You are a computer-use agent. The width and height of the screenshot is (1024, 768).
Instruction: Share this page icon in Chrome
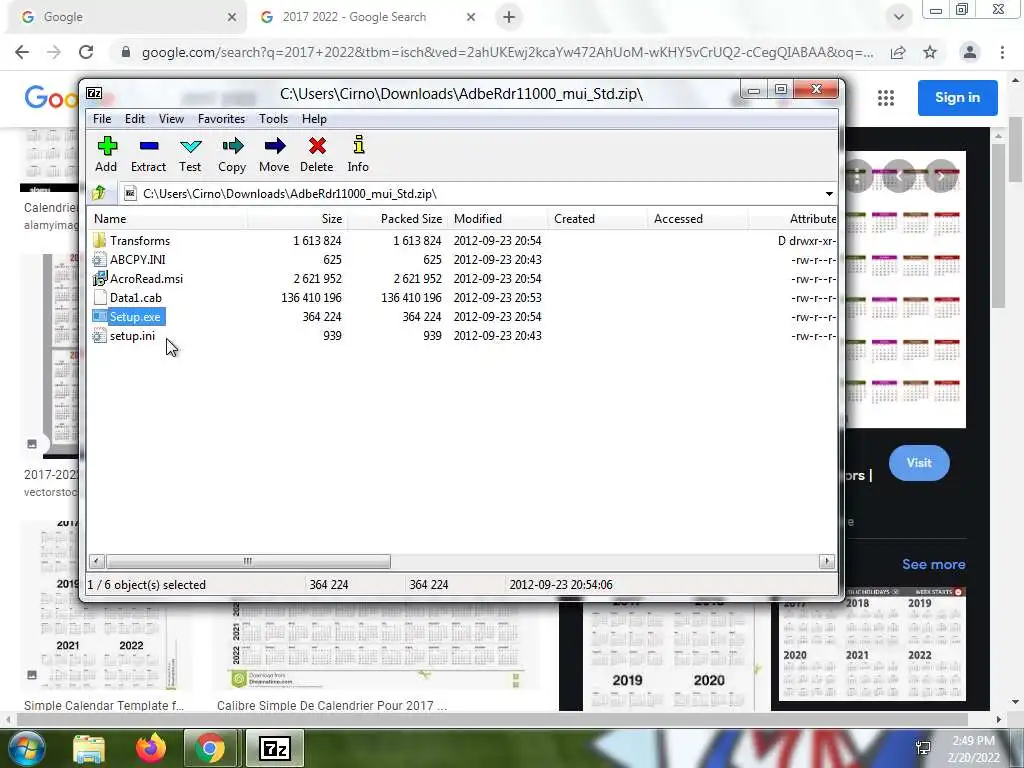point(898,52)
